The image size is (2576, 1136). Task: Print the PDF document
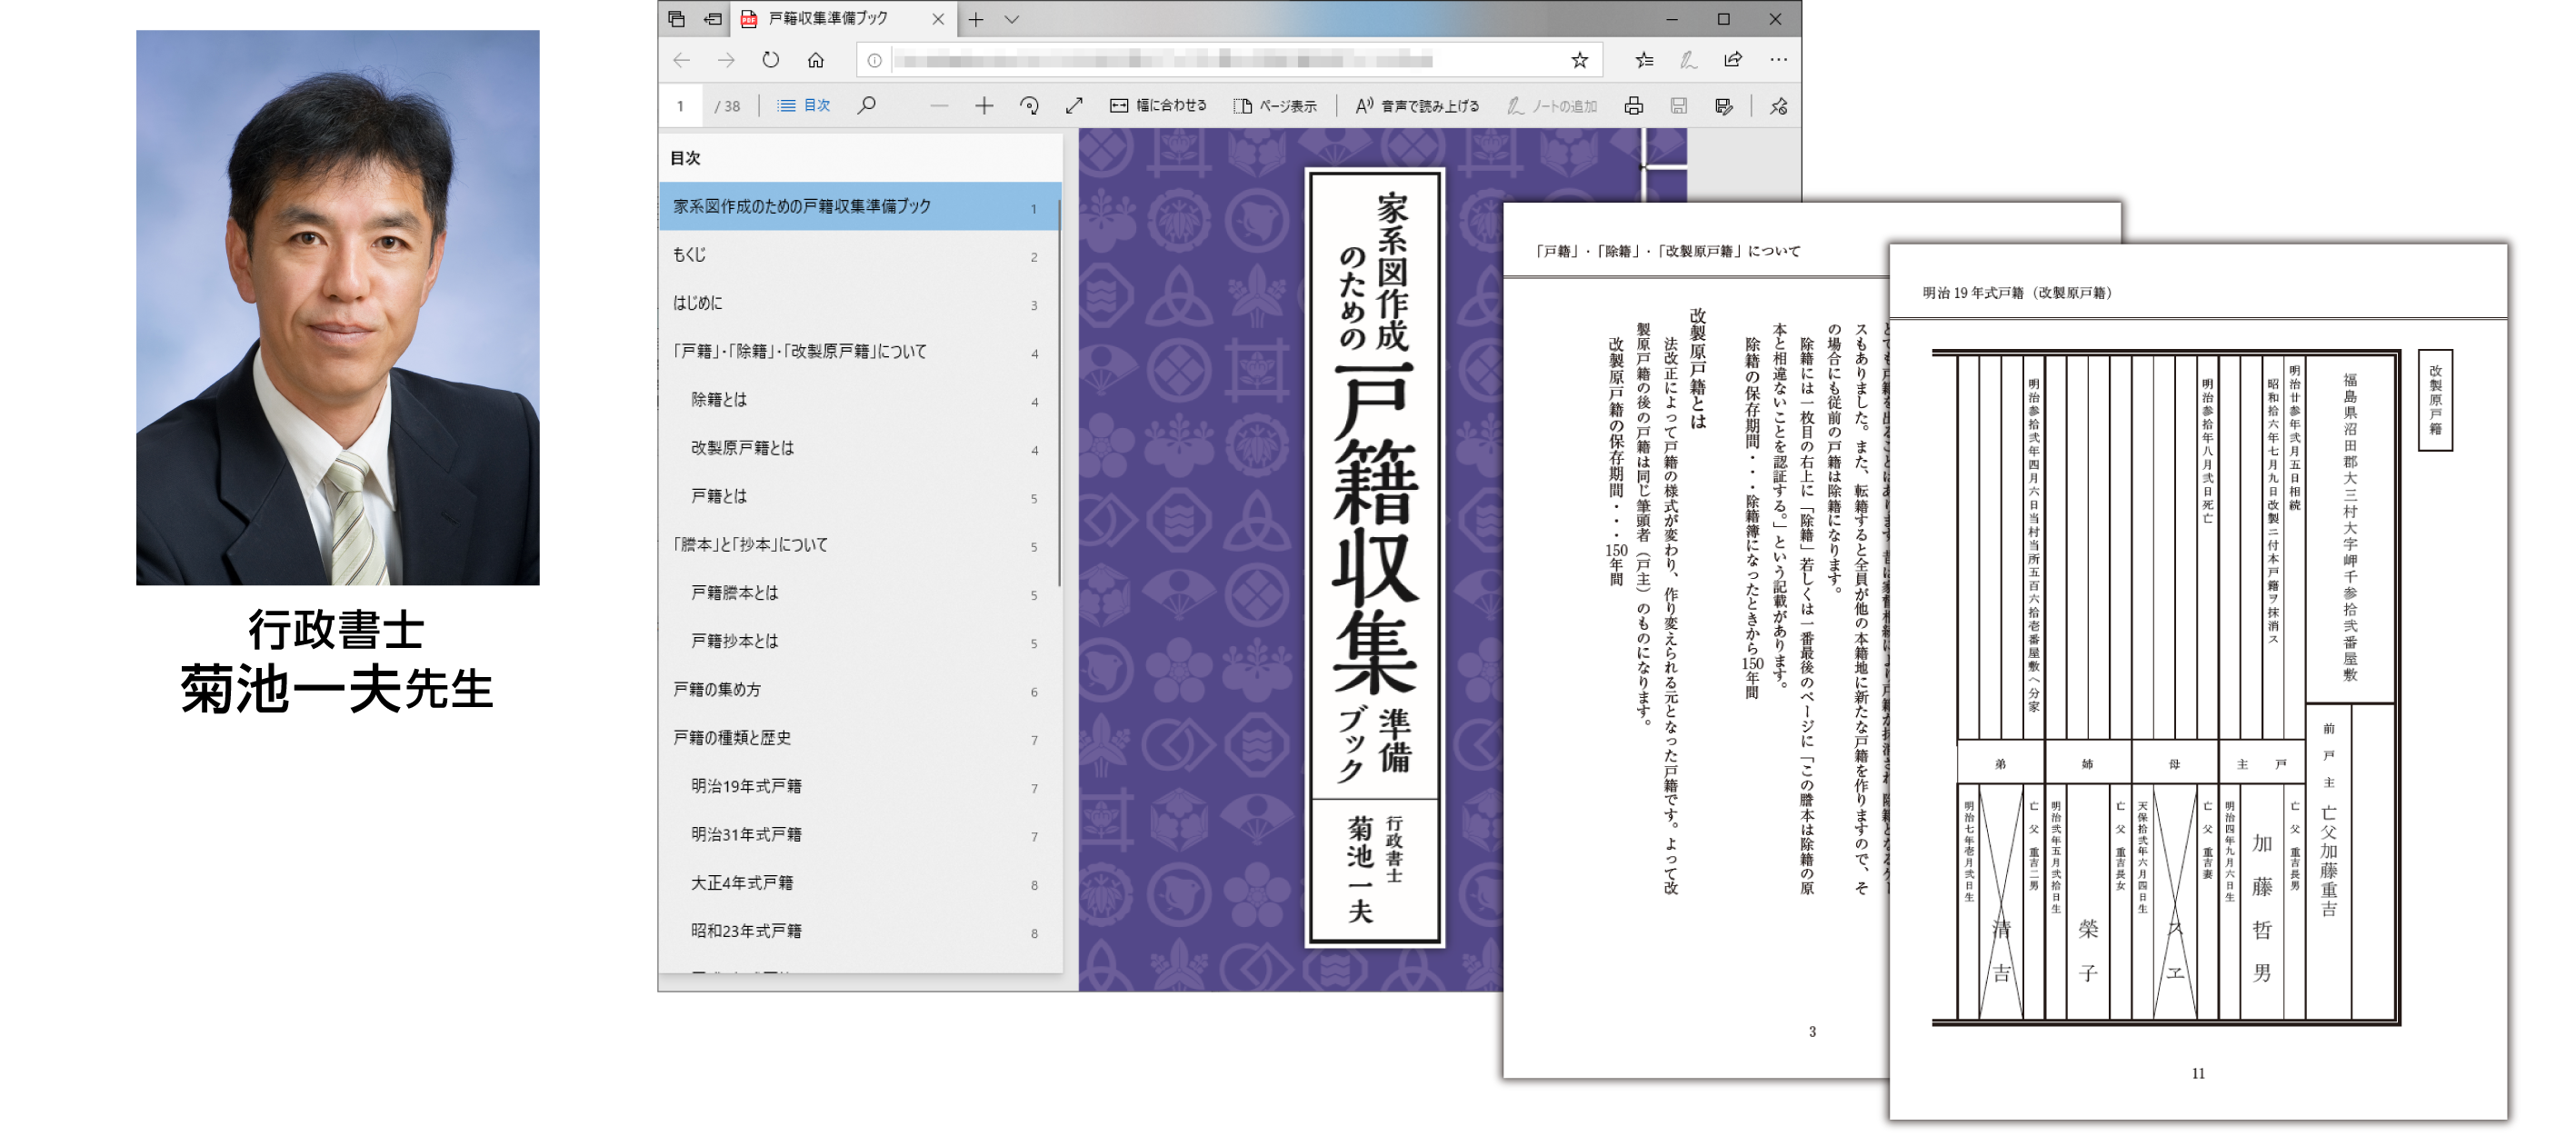coord(1633,105)
